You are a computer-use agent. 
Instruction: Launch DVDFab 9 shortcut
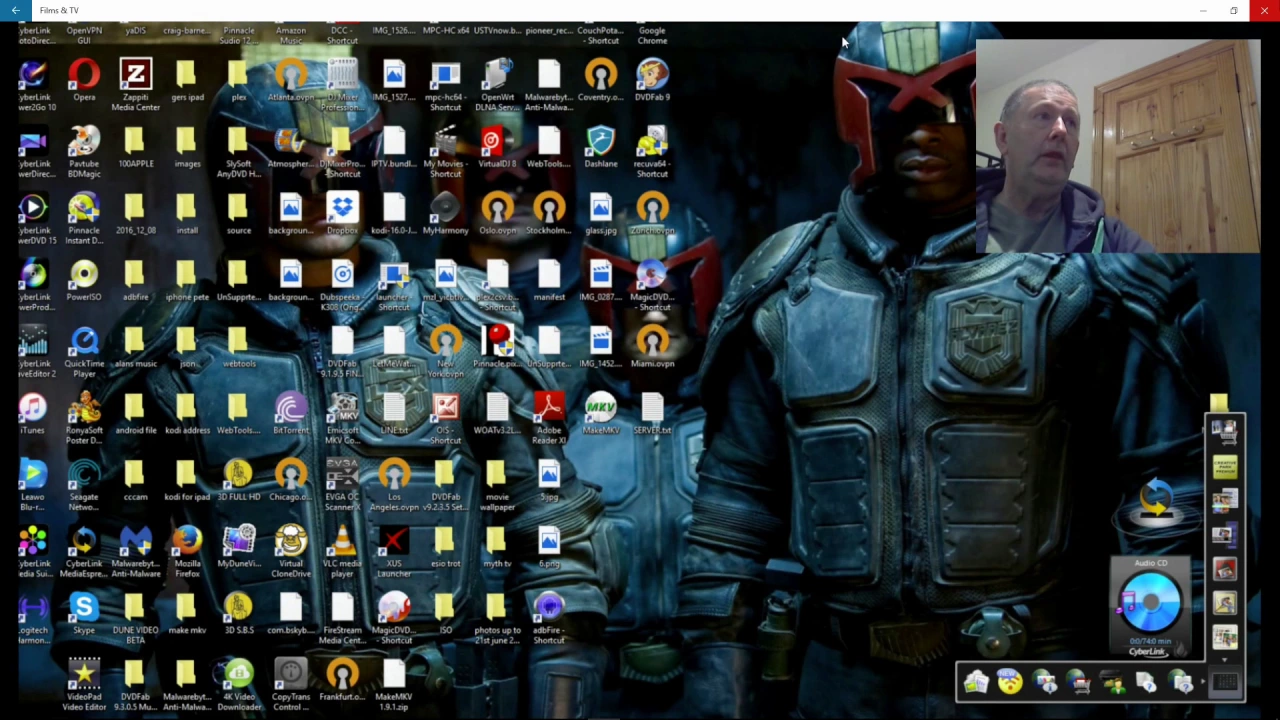(x=652, y=78)
